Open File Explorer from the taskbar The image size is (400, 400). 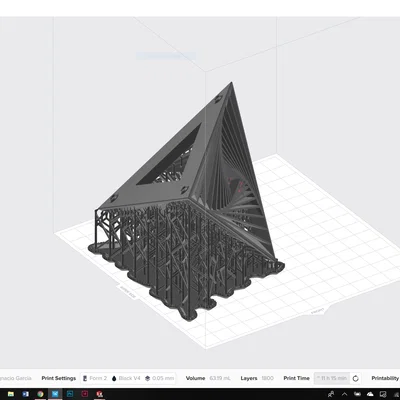(11, 394)
